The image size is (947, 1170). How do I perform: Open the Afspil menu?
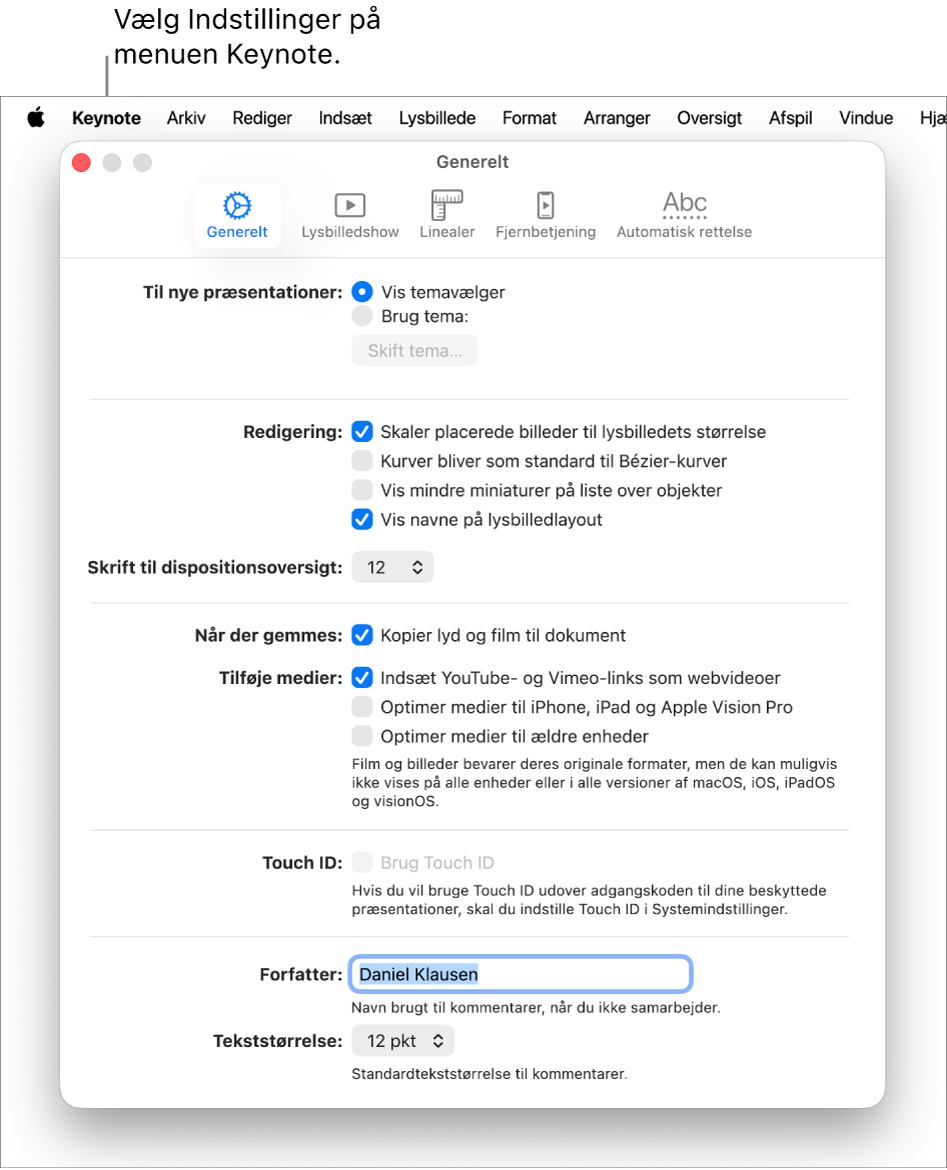point(790,118)
